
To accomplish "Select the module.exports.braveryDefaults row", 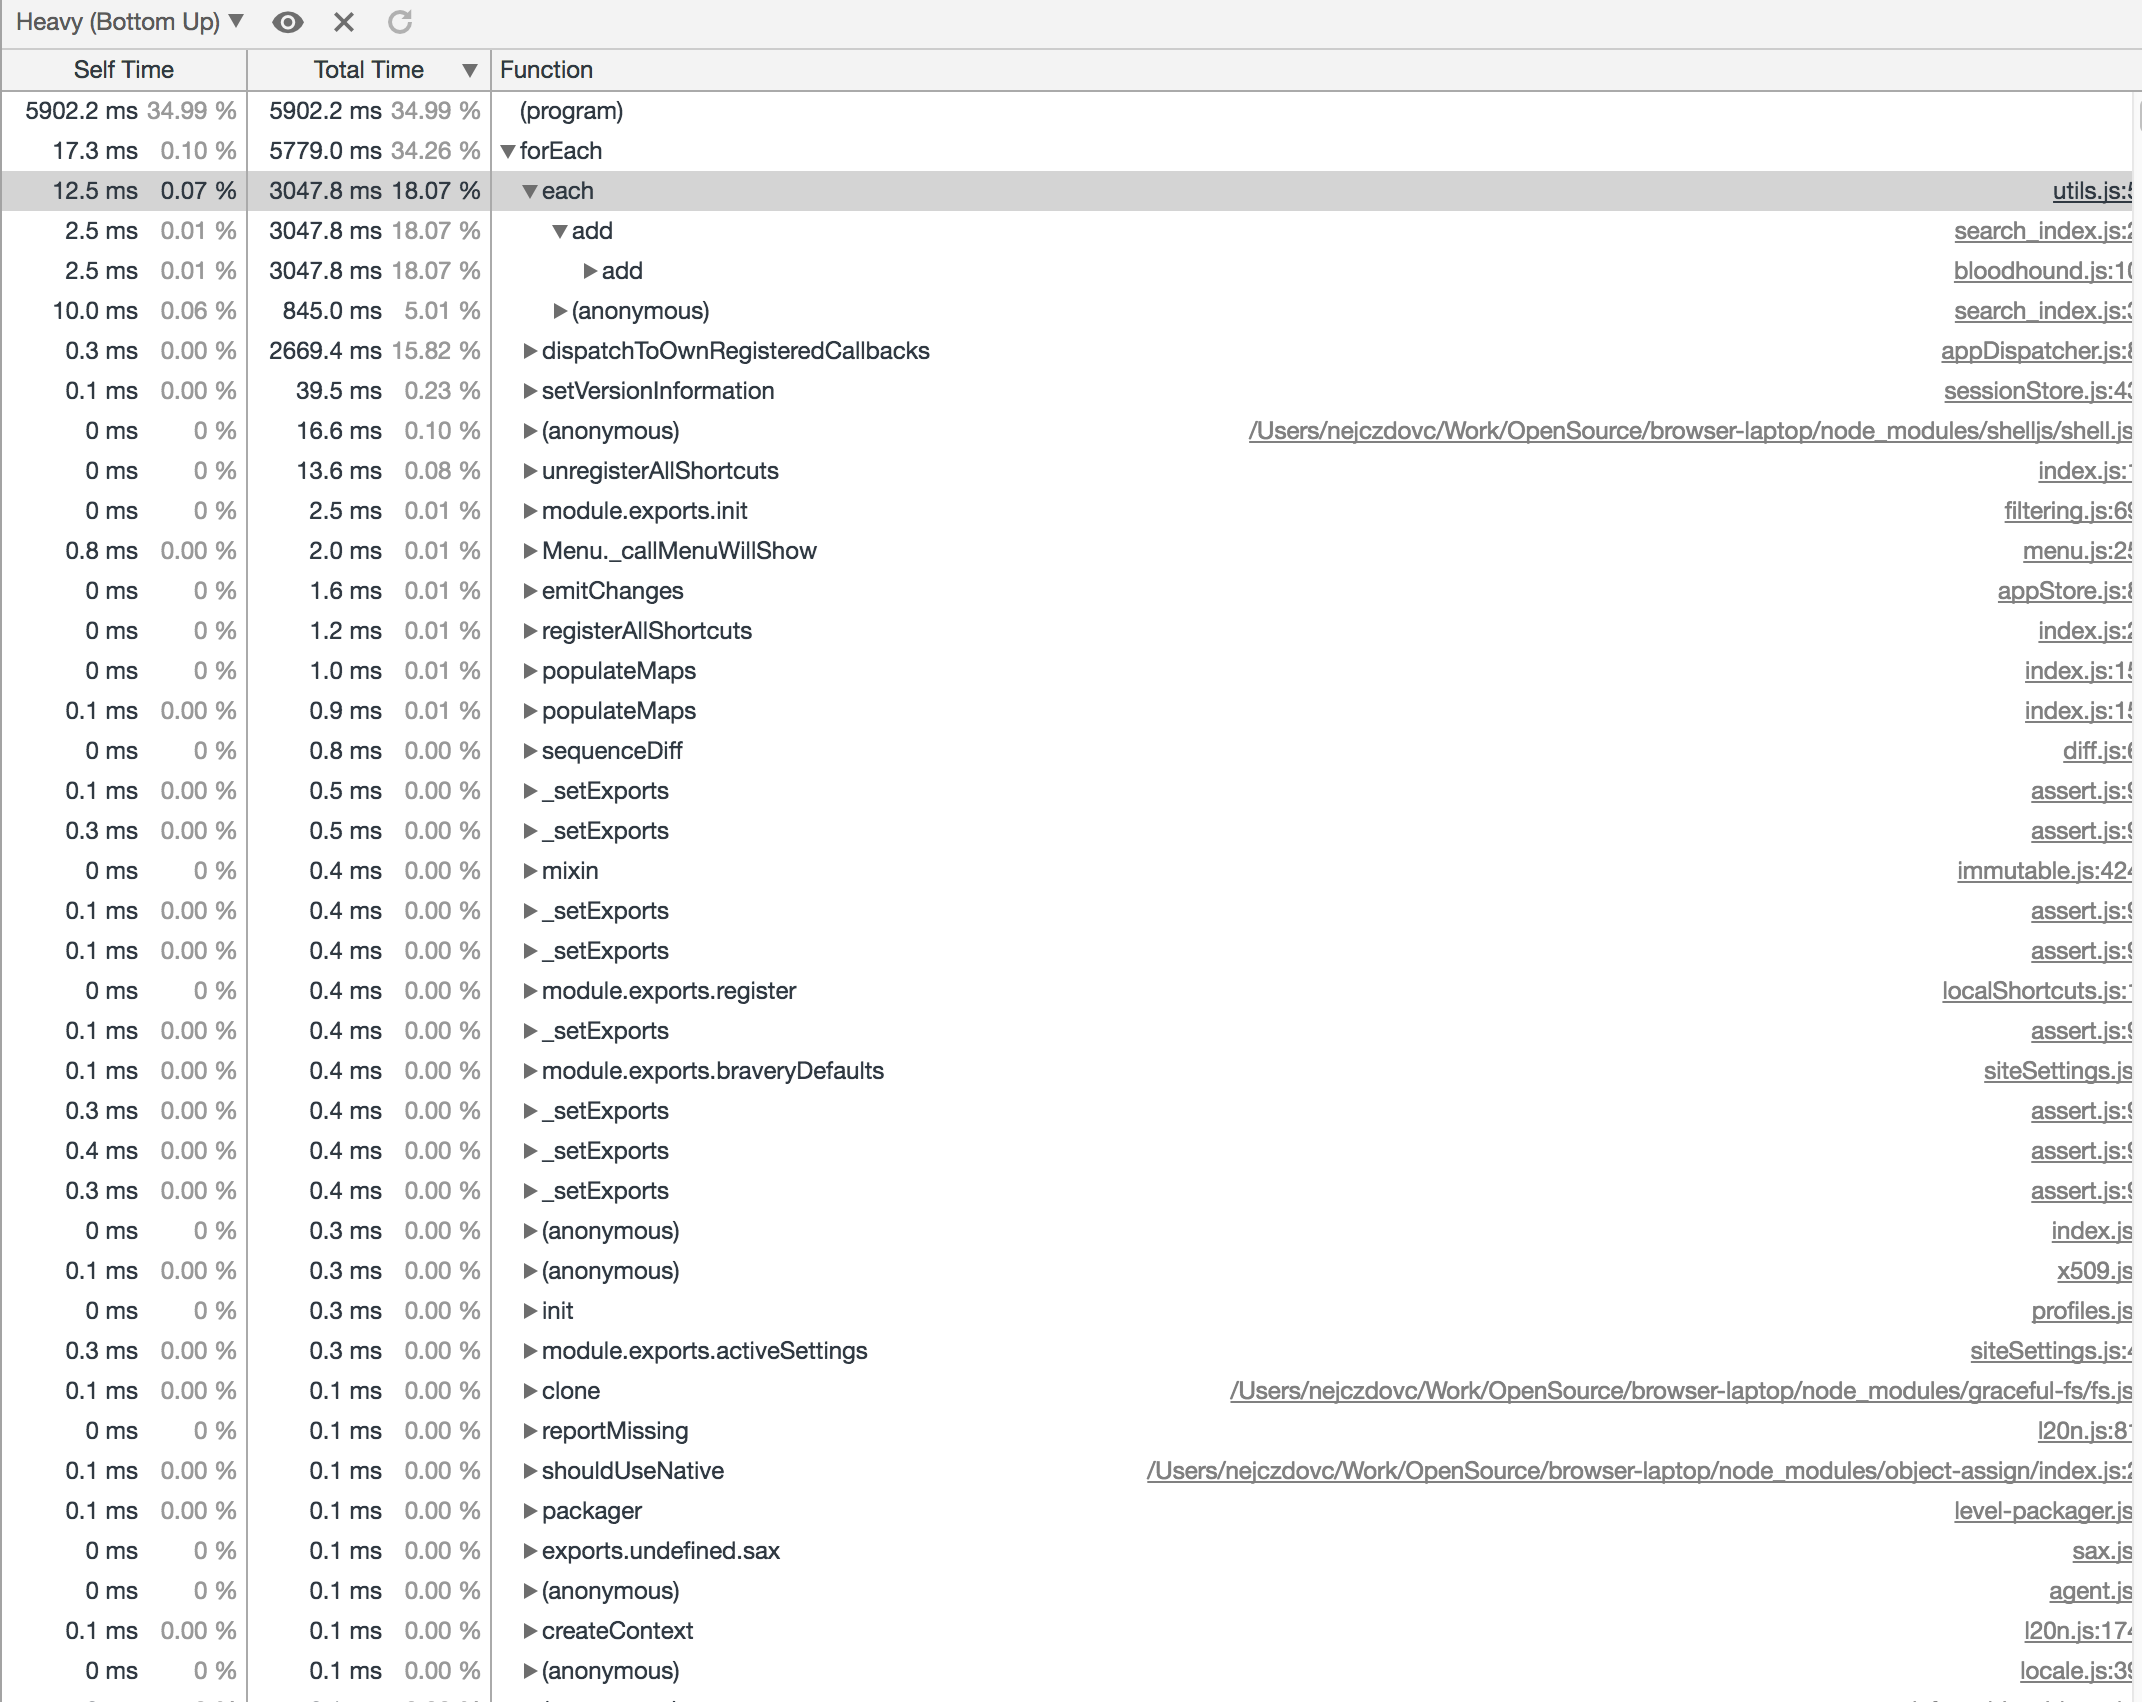I will pos(712,1071).
